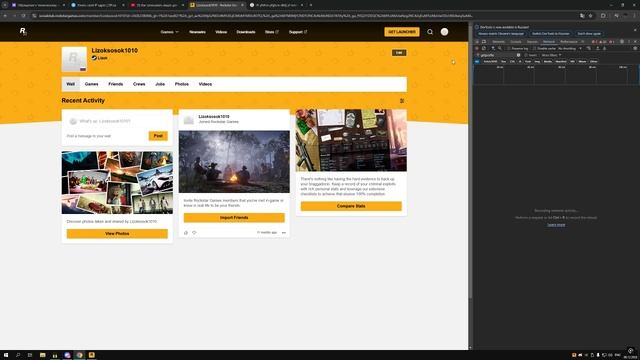Open the campfire image in activity post

pyautogui.click(x=234, y=162)
